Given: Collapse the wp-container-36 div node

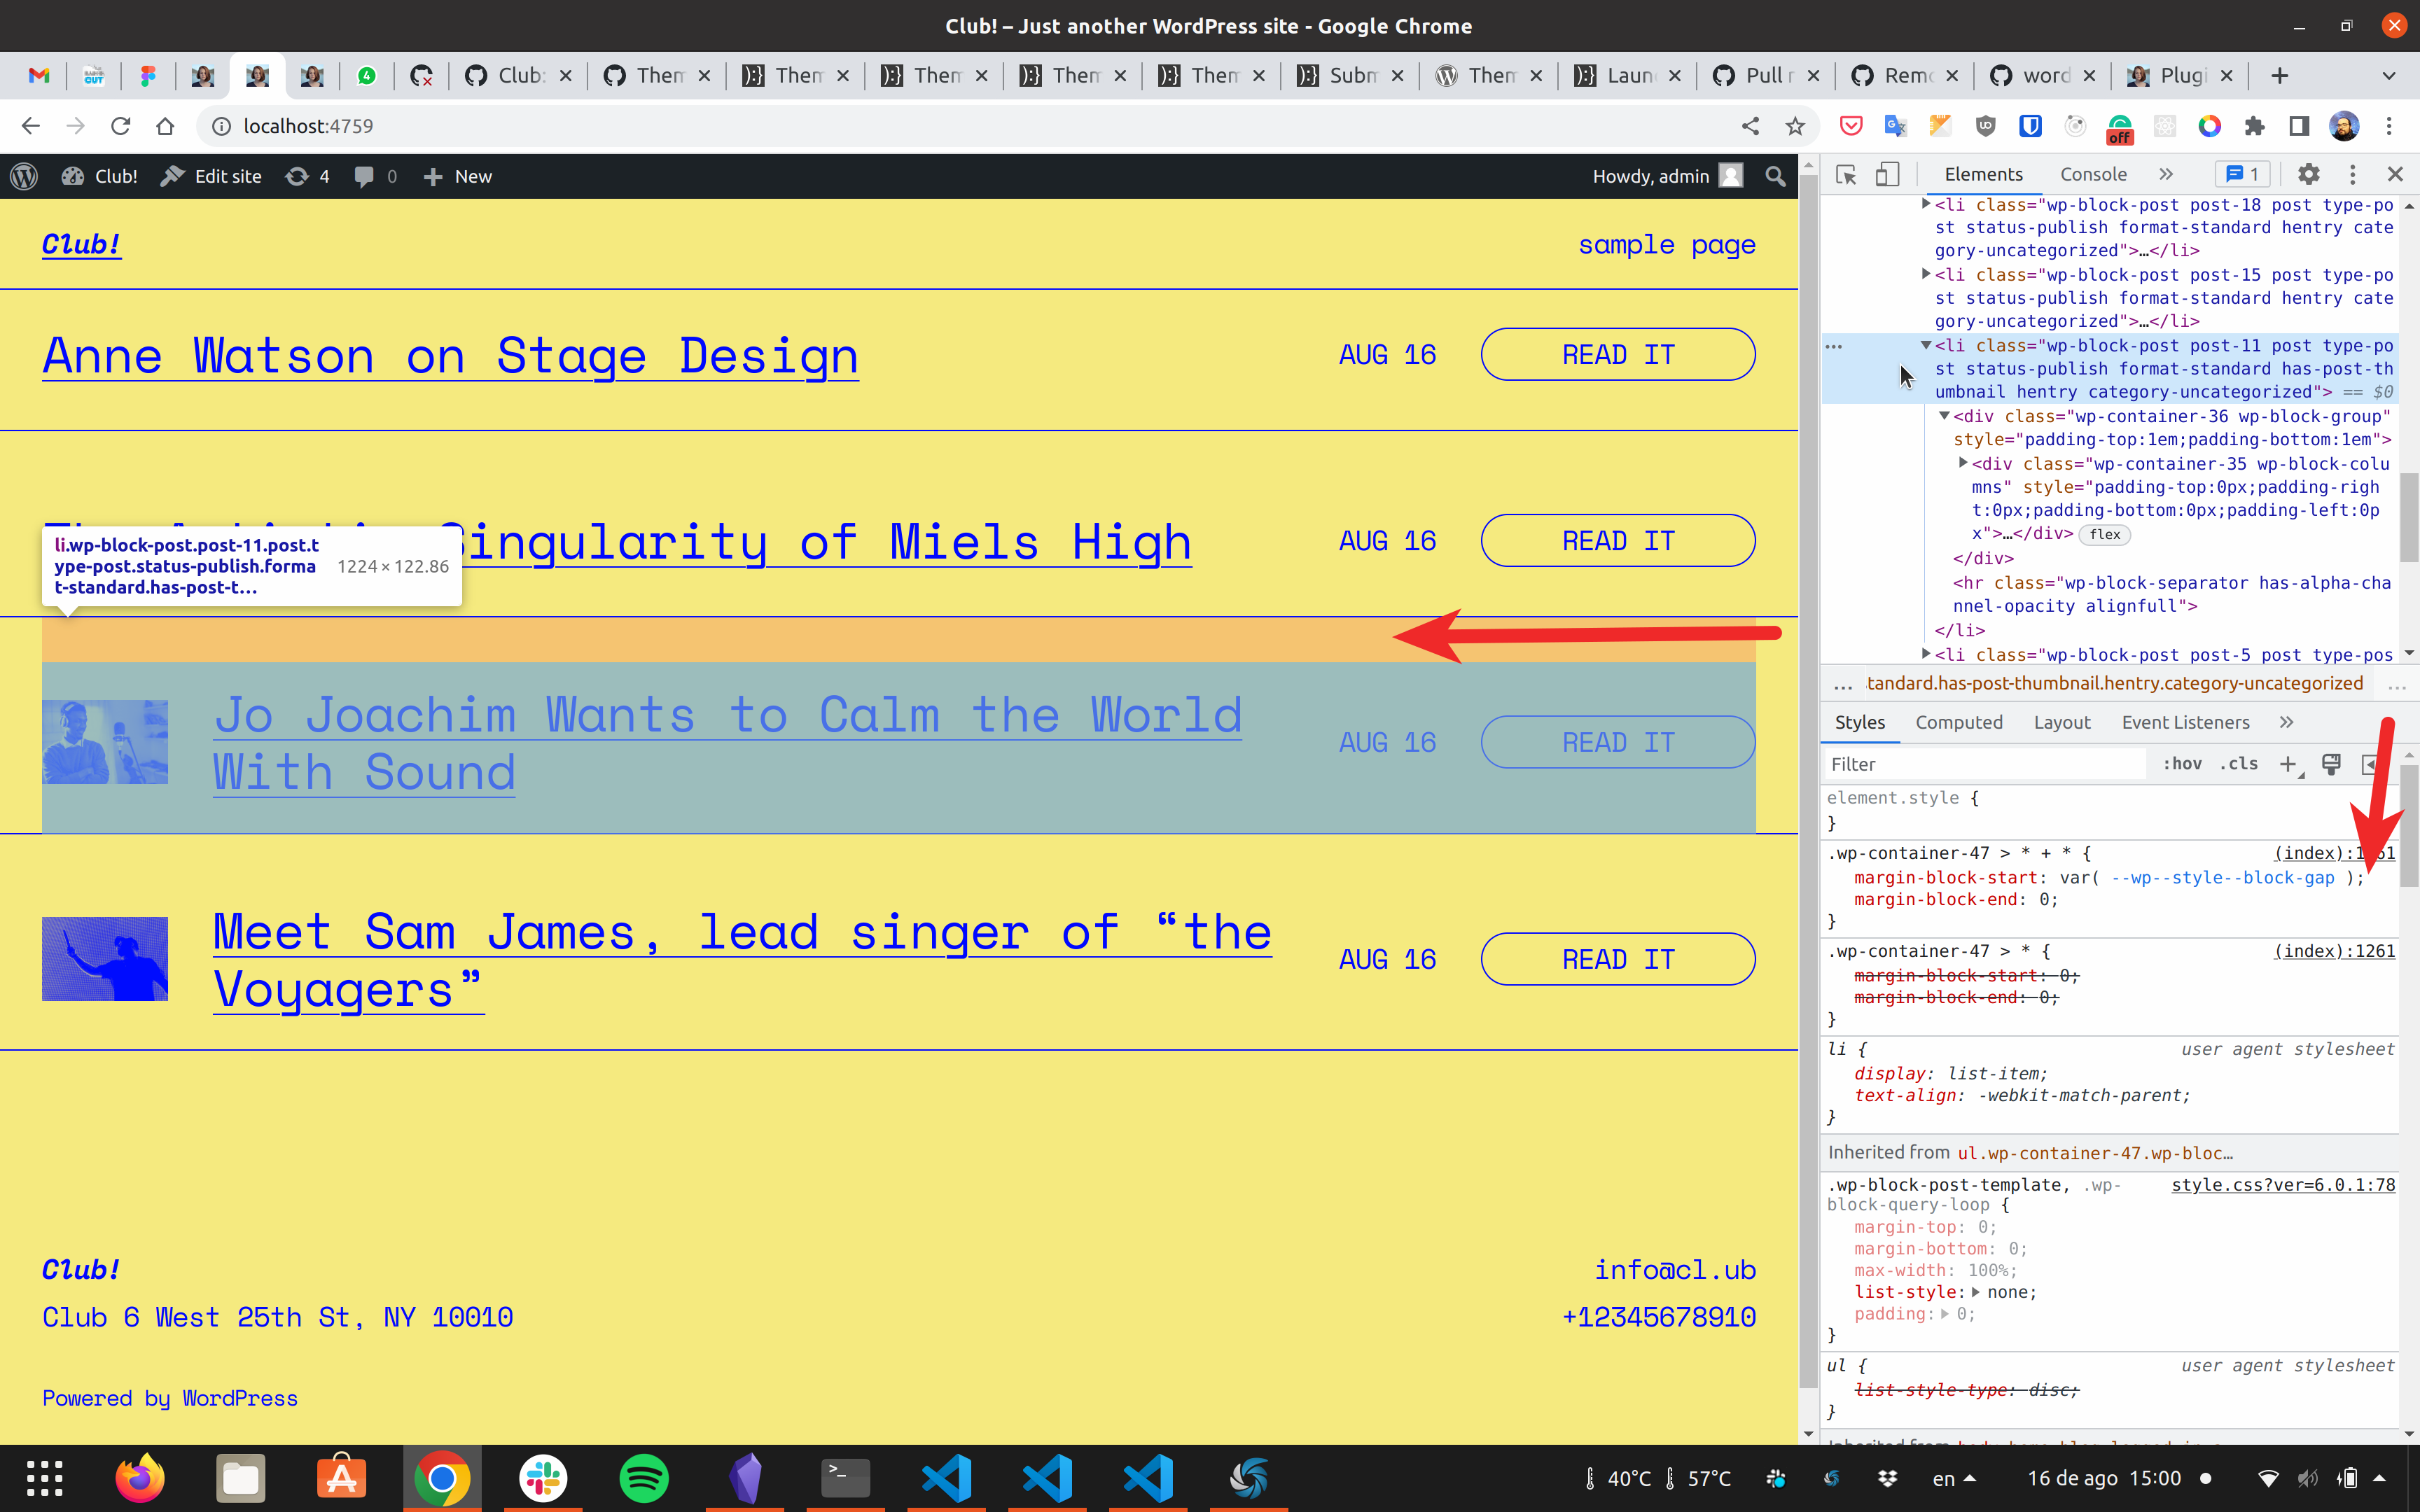Looking at the screenshot, I should [x=1944, y=416].
